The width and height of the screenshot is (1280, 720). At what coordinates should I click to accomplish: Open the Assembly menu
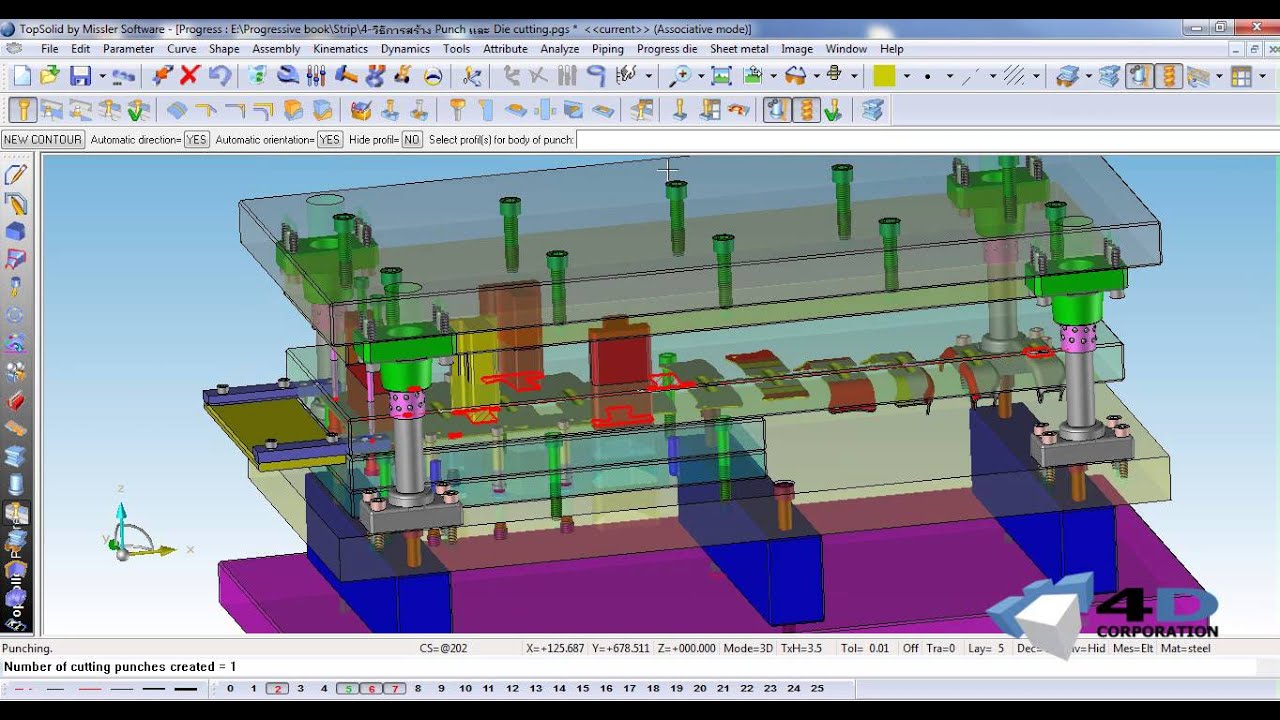point(276,48)
